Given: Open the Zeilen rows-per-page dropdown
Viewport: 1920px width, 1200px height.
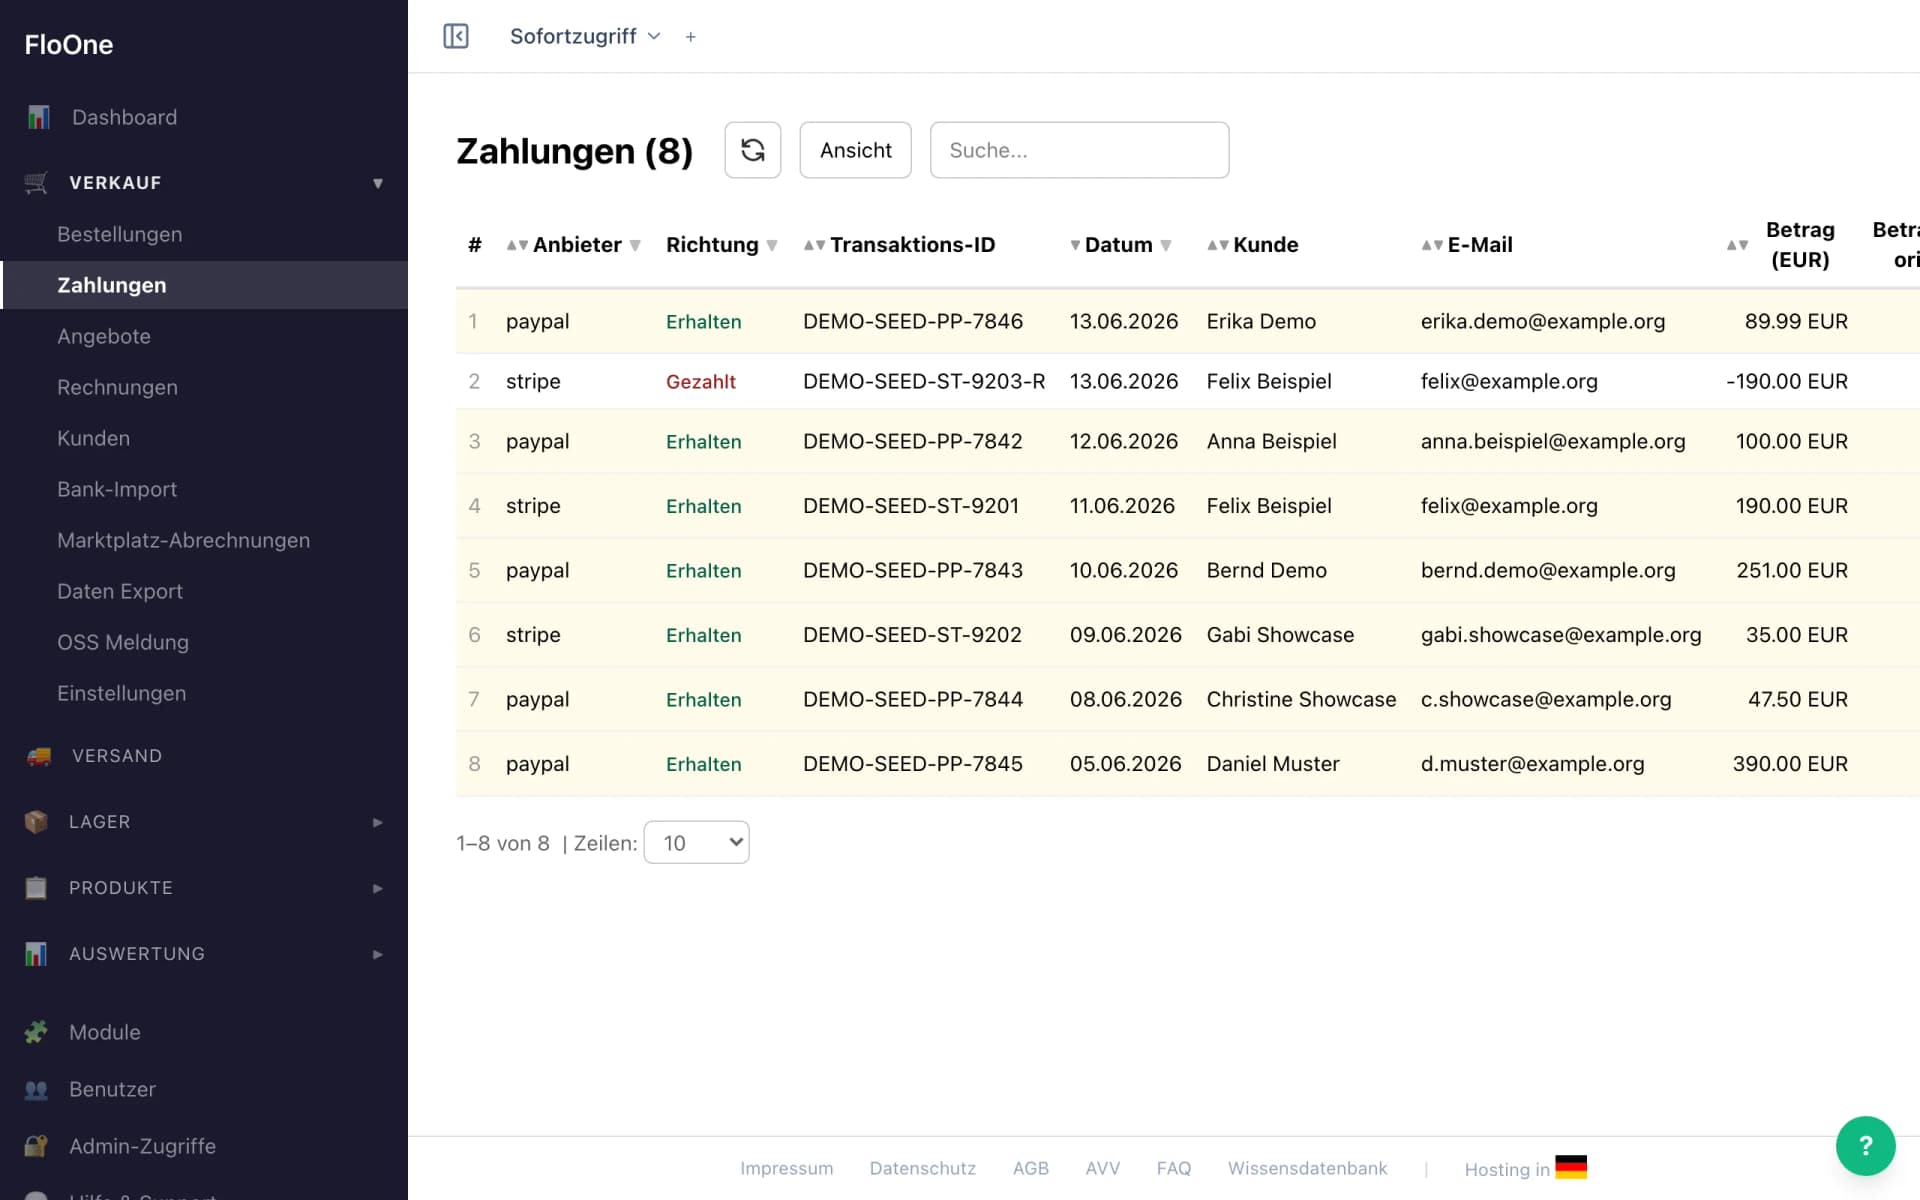Looking at the screenshot, I should click(697, 843).
